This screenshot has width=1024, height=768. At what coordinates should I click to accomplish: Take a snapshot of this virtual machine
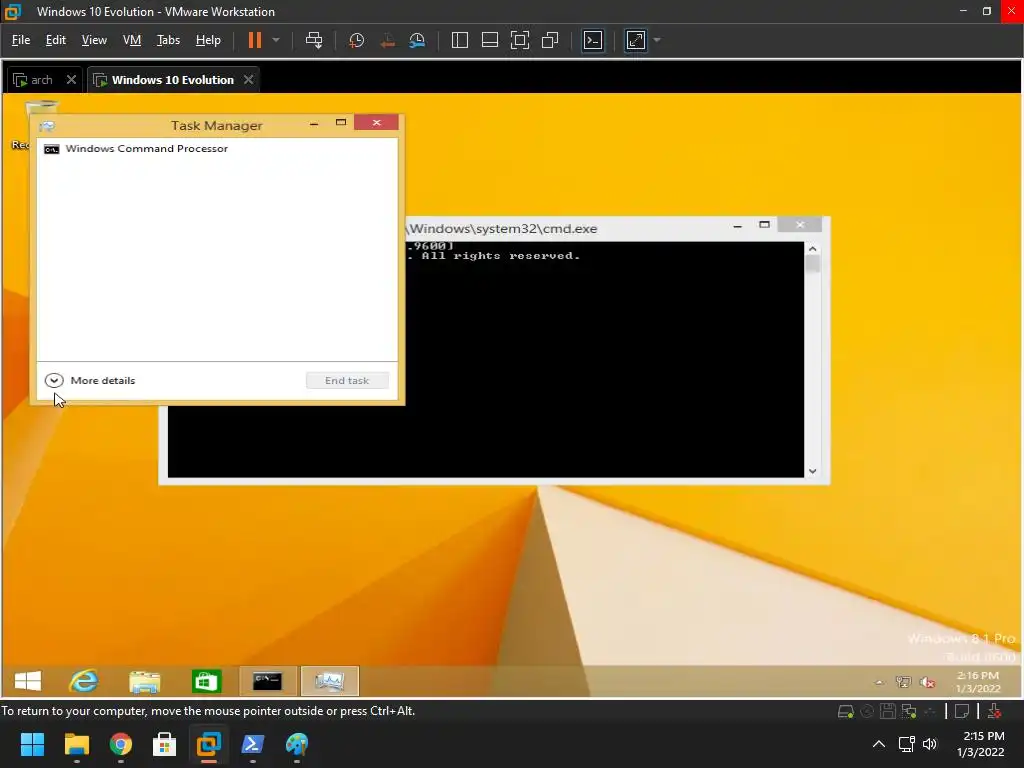point(357,40)
